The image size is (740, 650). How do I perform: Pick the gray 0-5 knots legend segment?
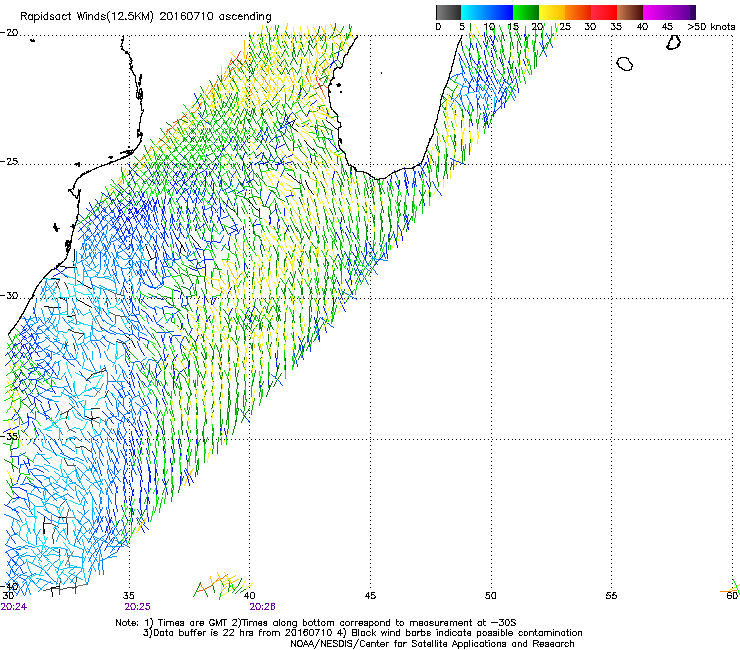[x=448, y=12]
